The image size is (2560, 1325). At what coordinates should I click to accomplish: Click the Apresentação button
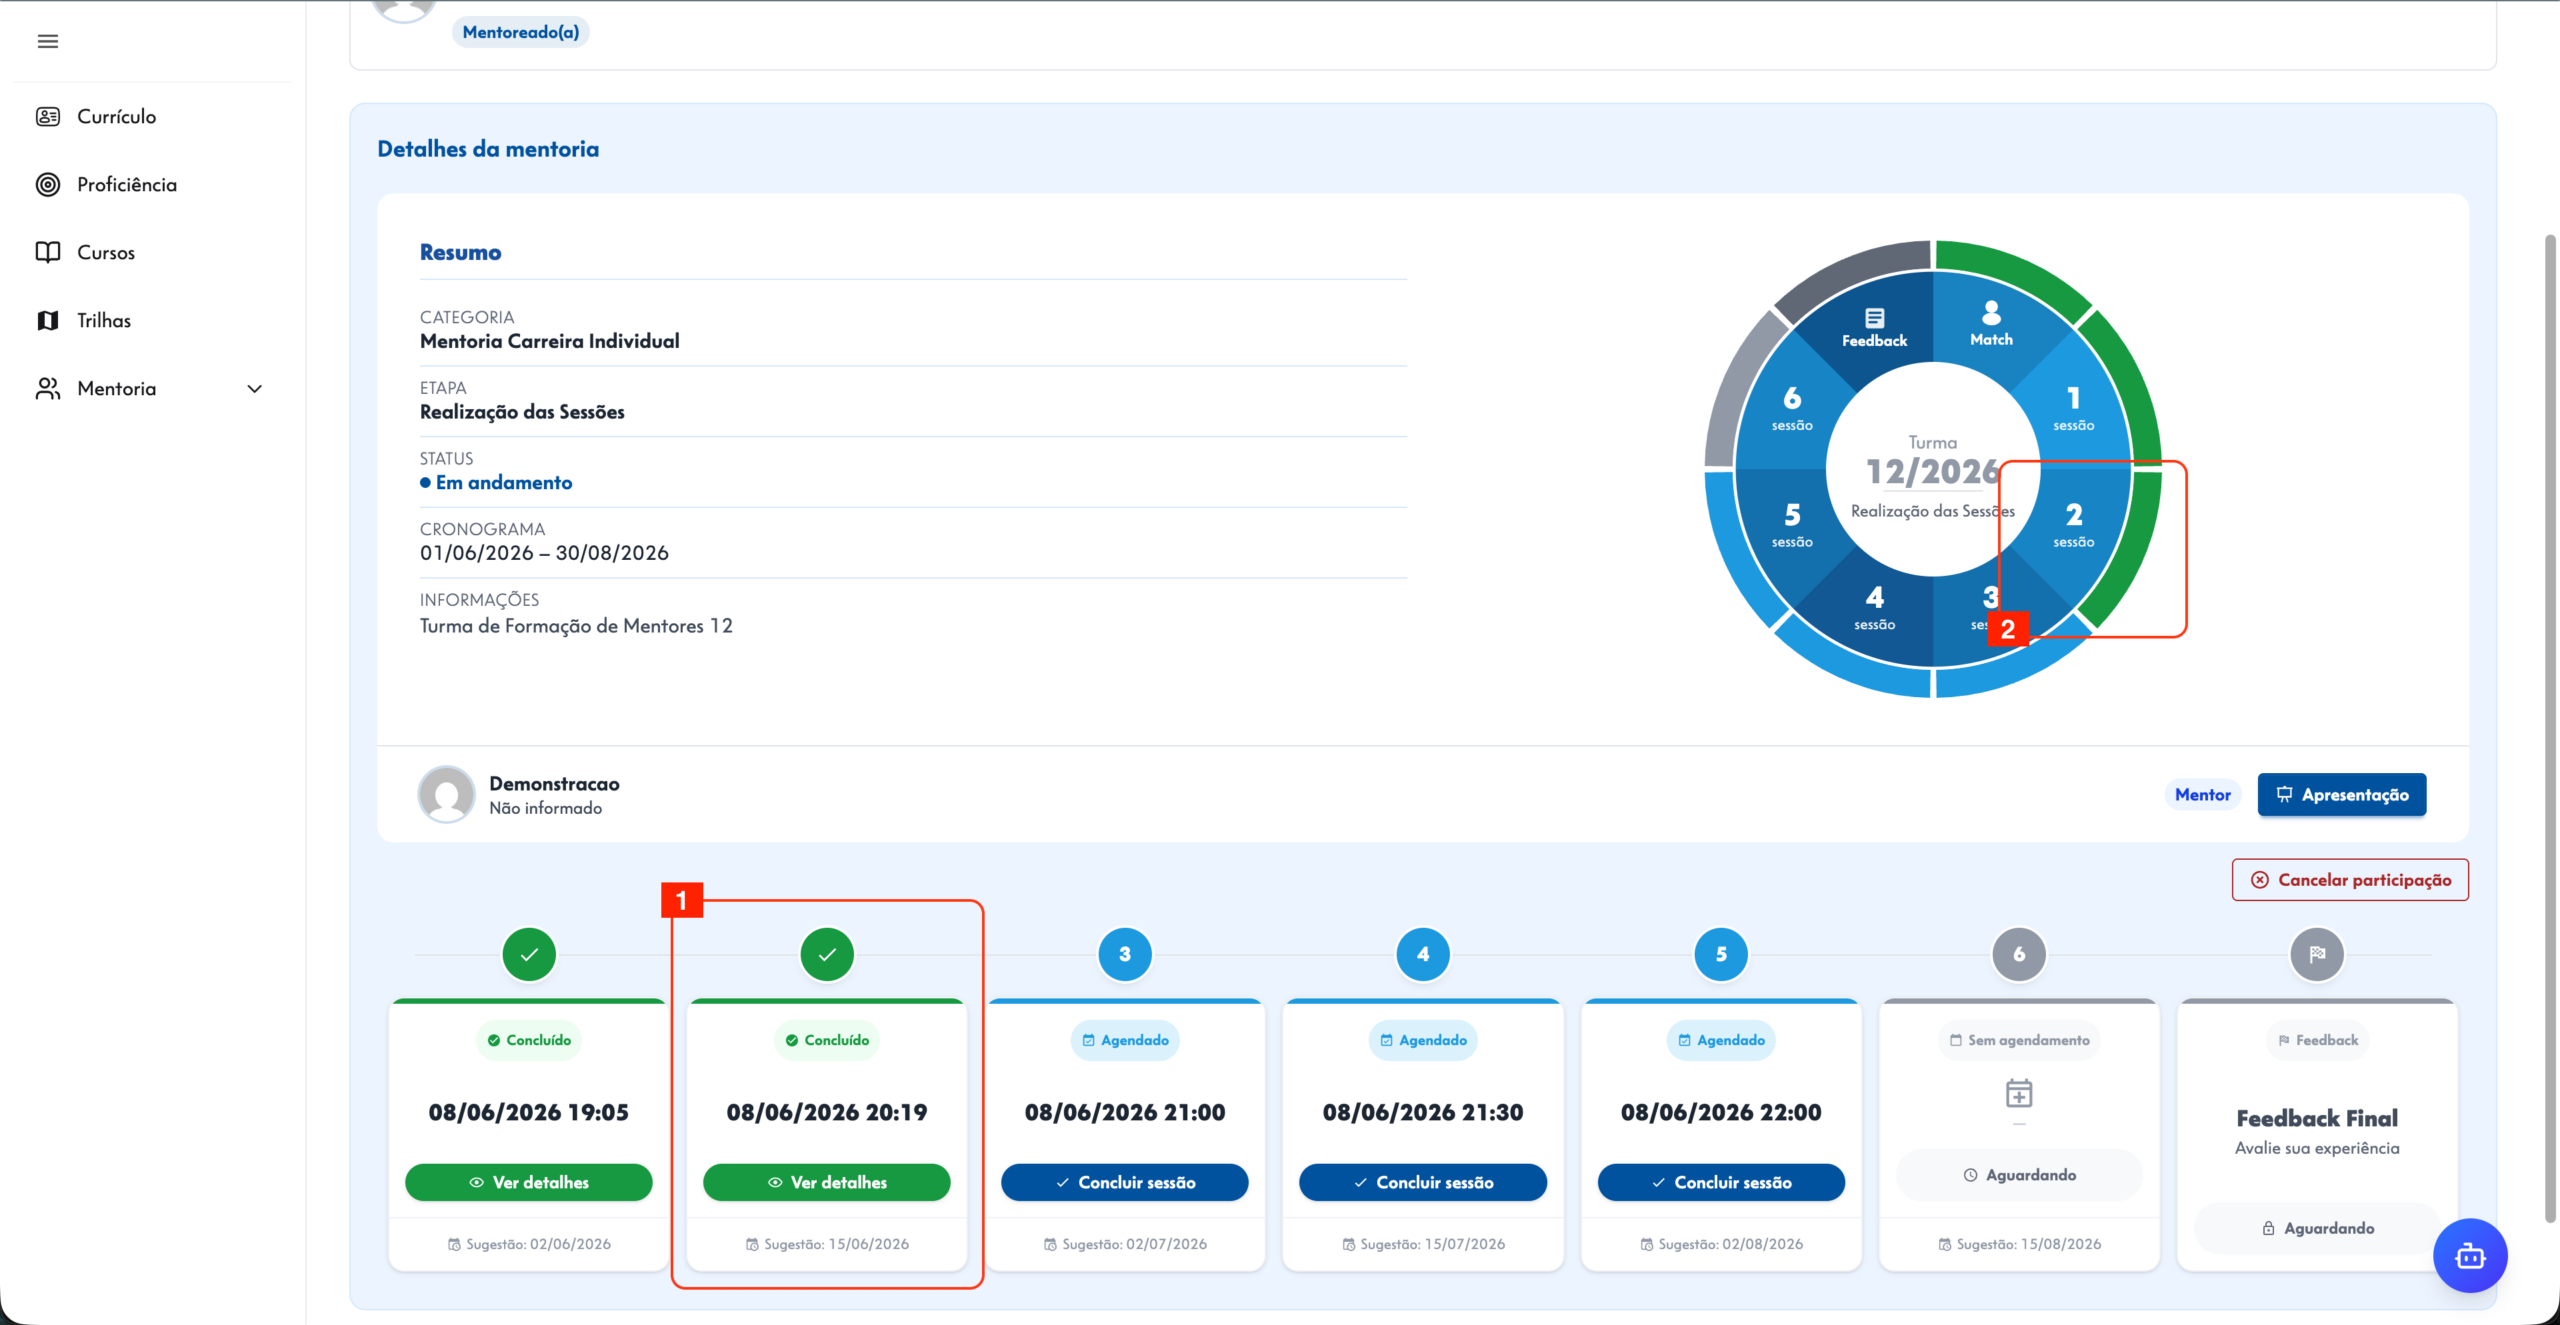pos(2341,794)
